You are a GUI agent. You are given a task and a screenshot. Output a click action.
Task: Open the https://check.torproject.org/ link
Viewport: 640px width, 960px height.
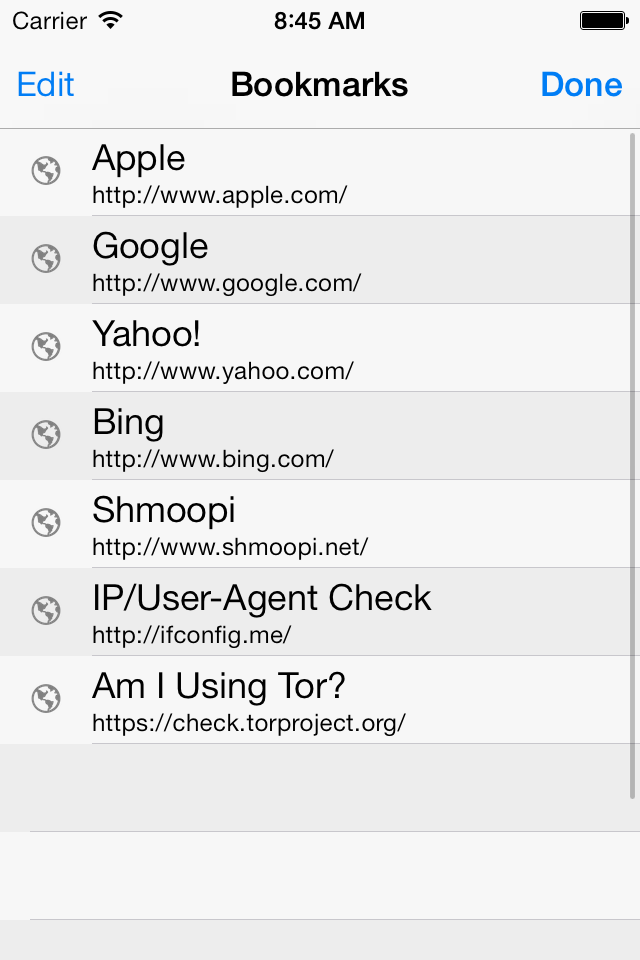coord(249,723)
